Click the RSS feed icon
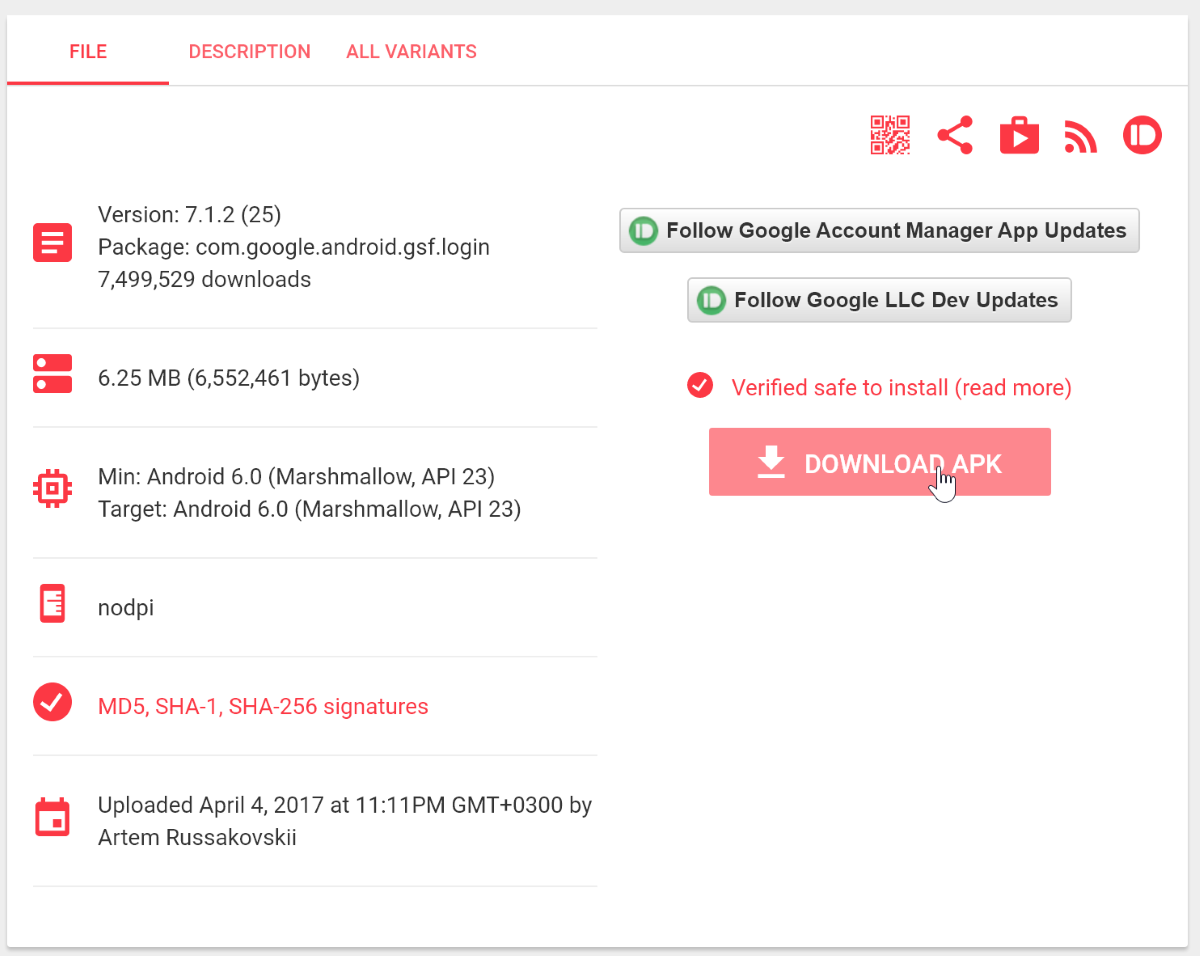Viewport: 1200px width, 956px height. tap(1081, 137)
